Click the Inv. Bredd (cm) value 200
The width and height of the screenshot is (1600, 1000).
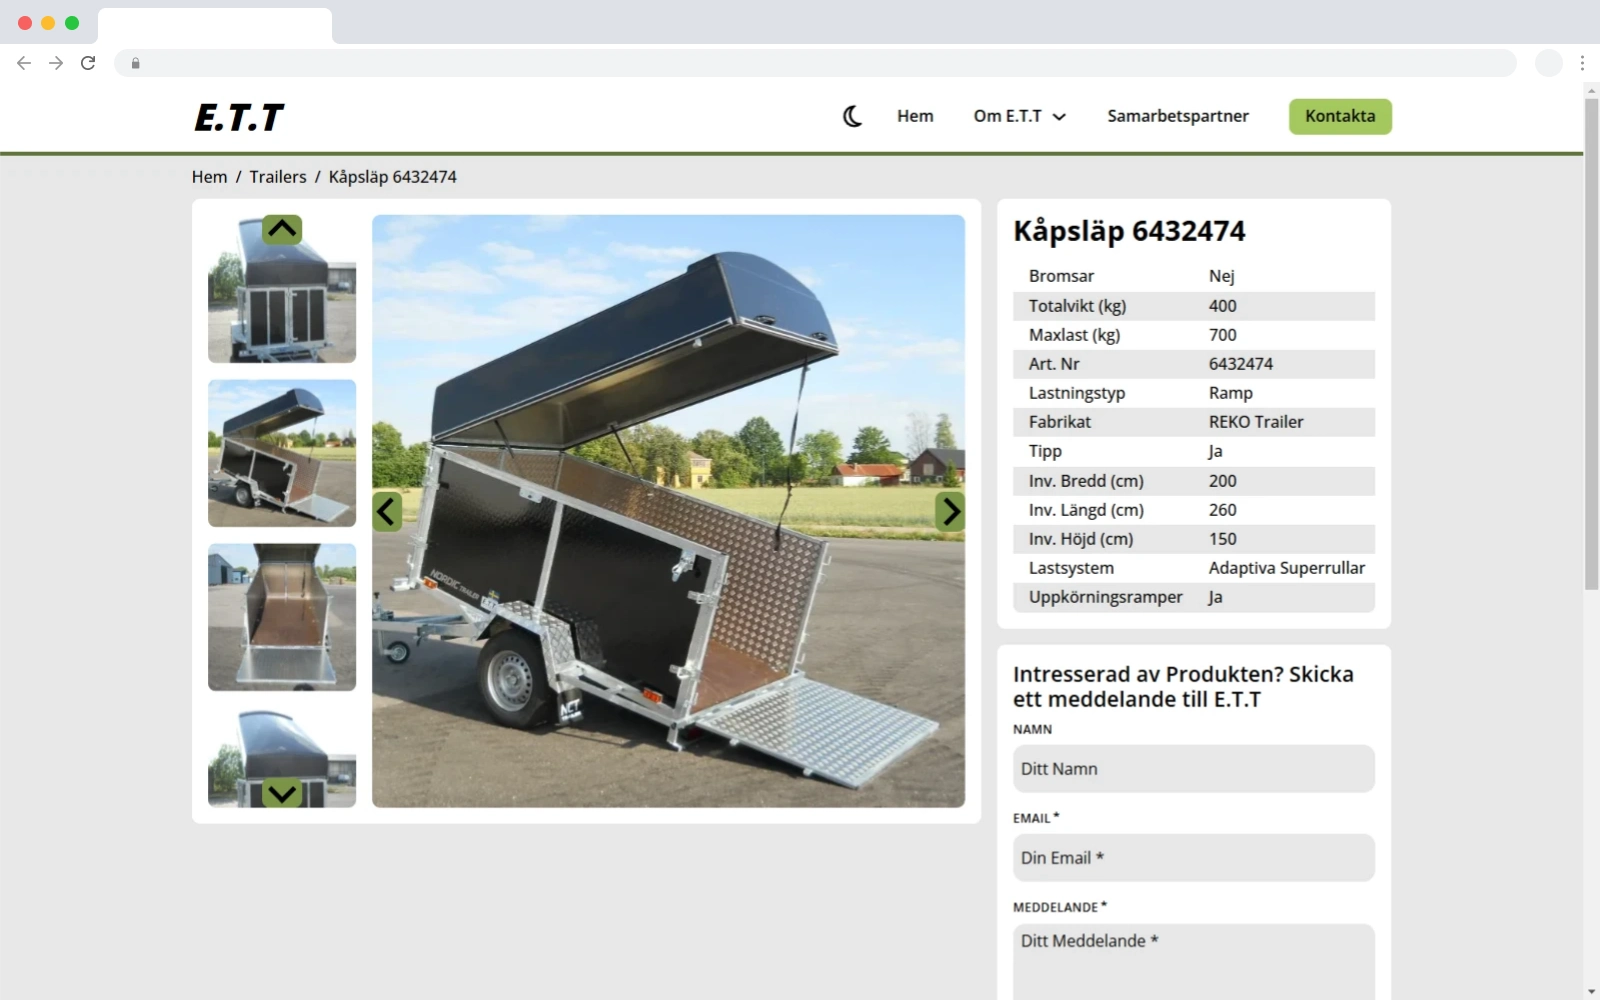[x=1222, y=481]
